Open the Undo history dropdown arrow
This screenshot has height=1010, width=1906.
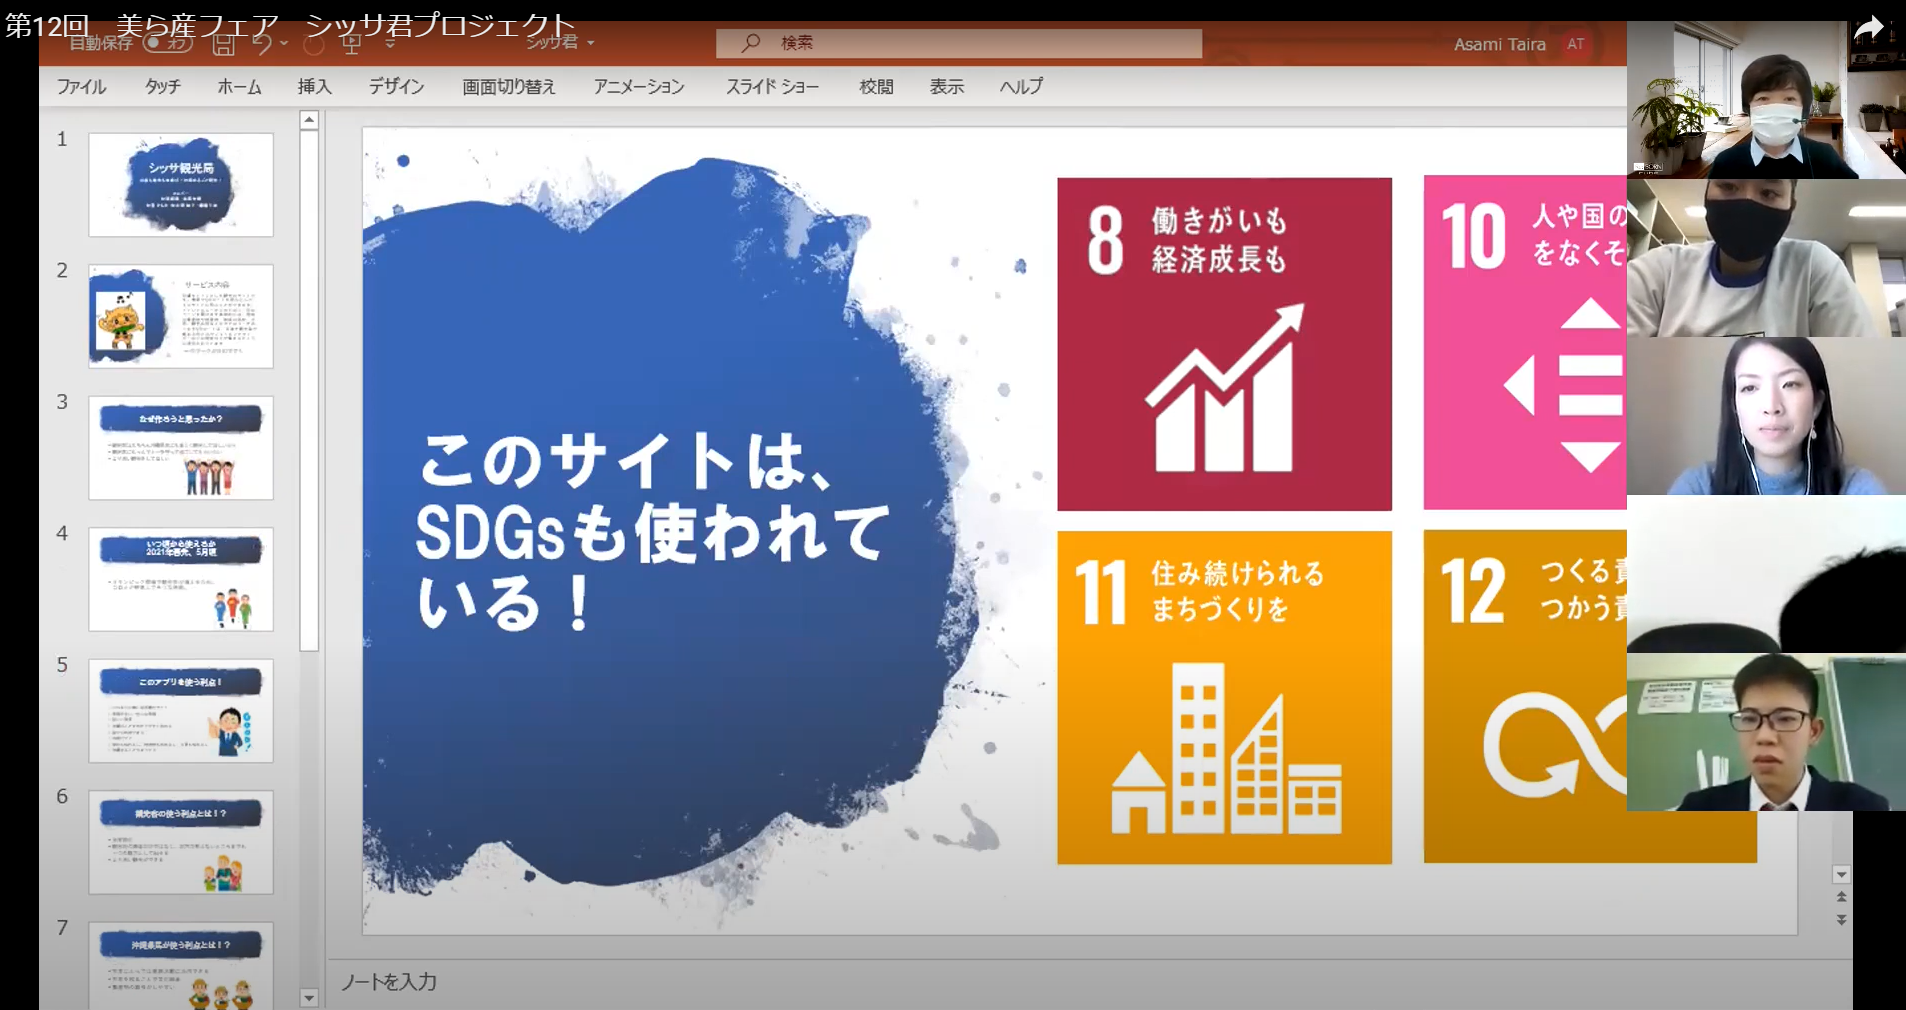click(x=285, y=44)
